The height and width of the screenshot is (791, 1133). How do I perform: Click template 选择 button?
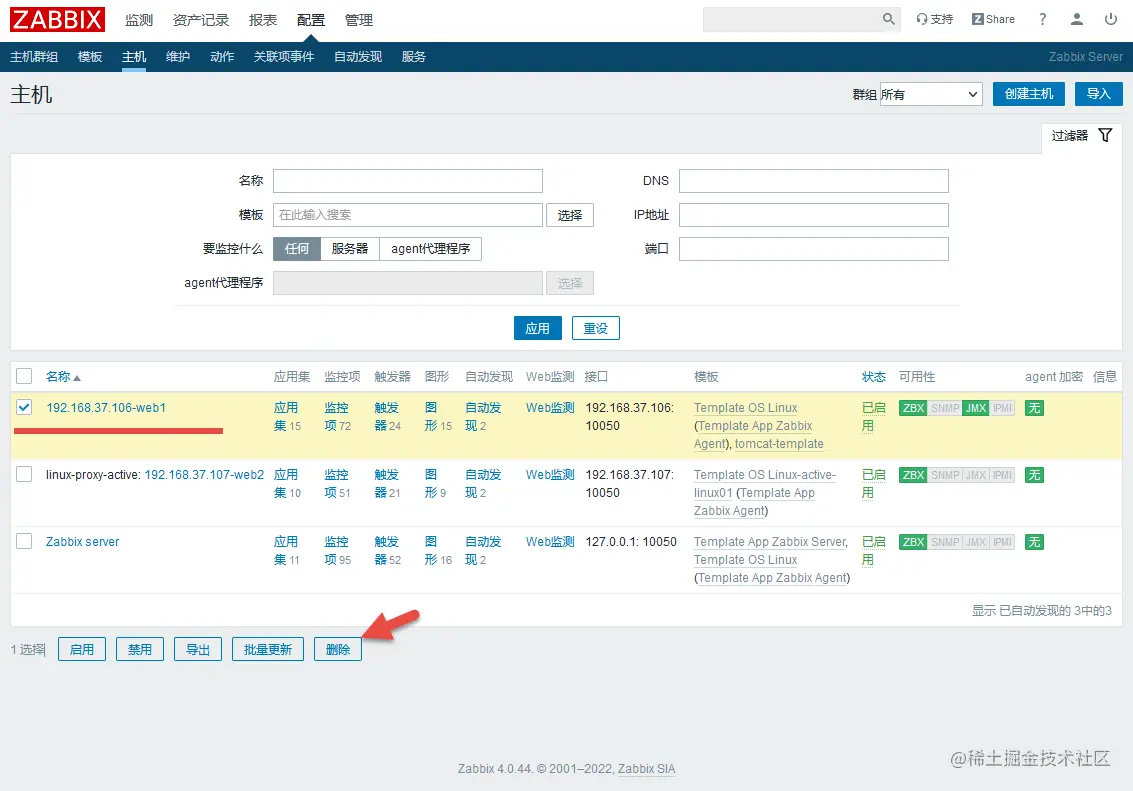pos(569,215)
